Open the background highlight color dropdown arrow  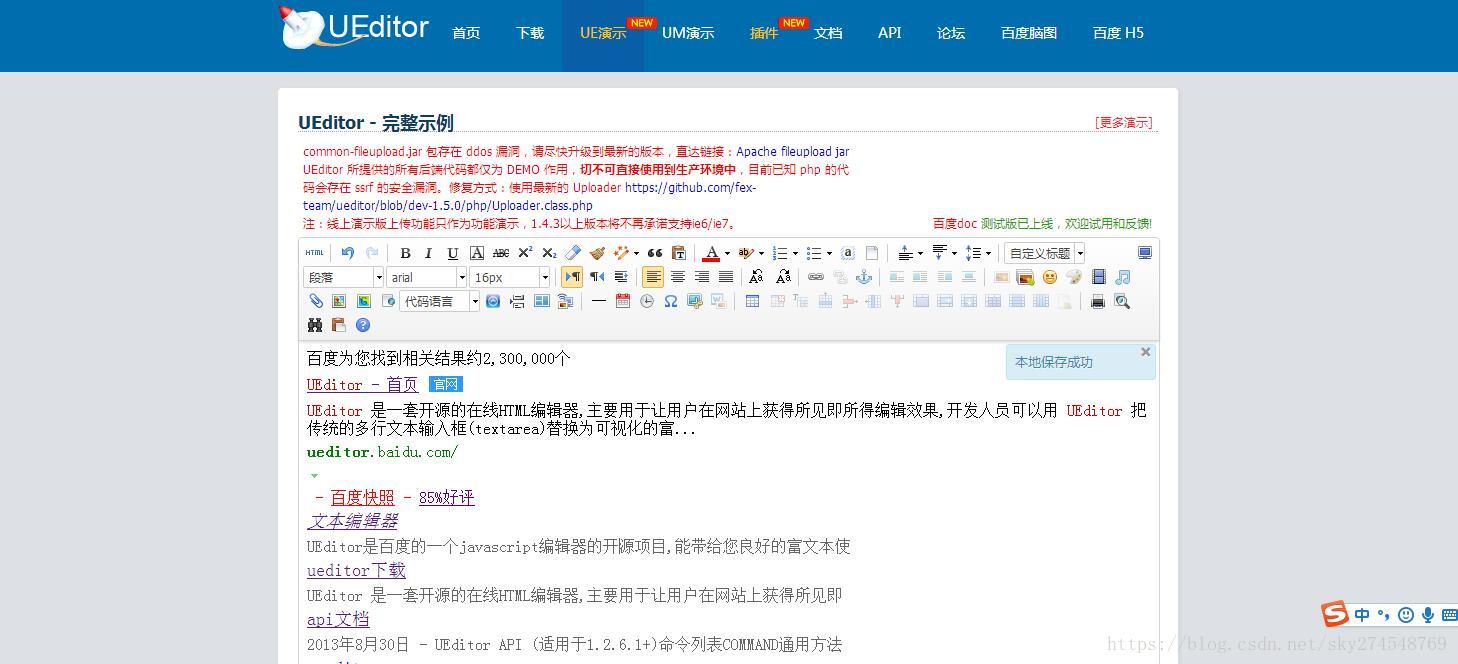[761, 254]
